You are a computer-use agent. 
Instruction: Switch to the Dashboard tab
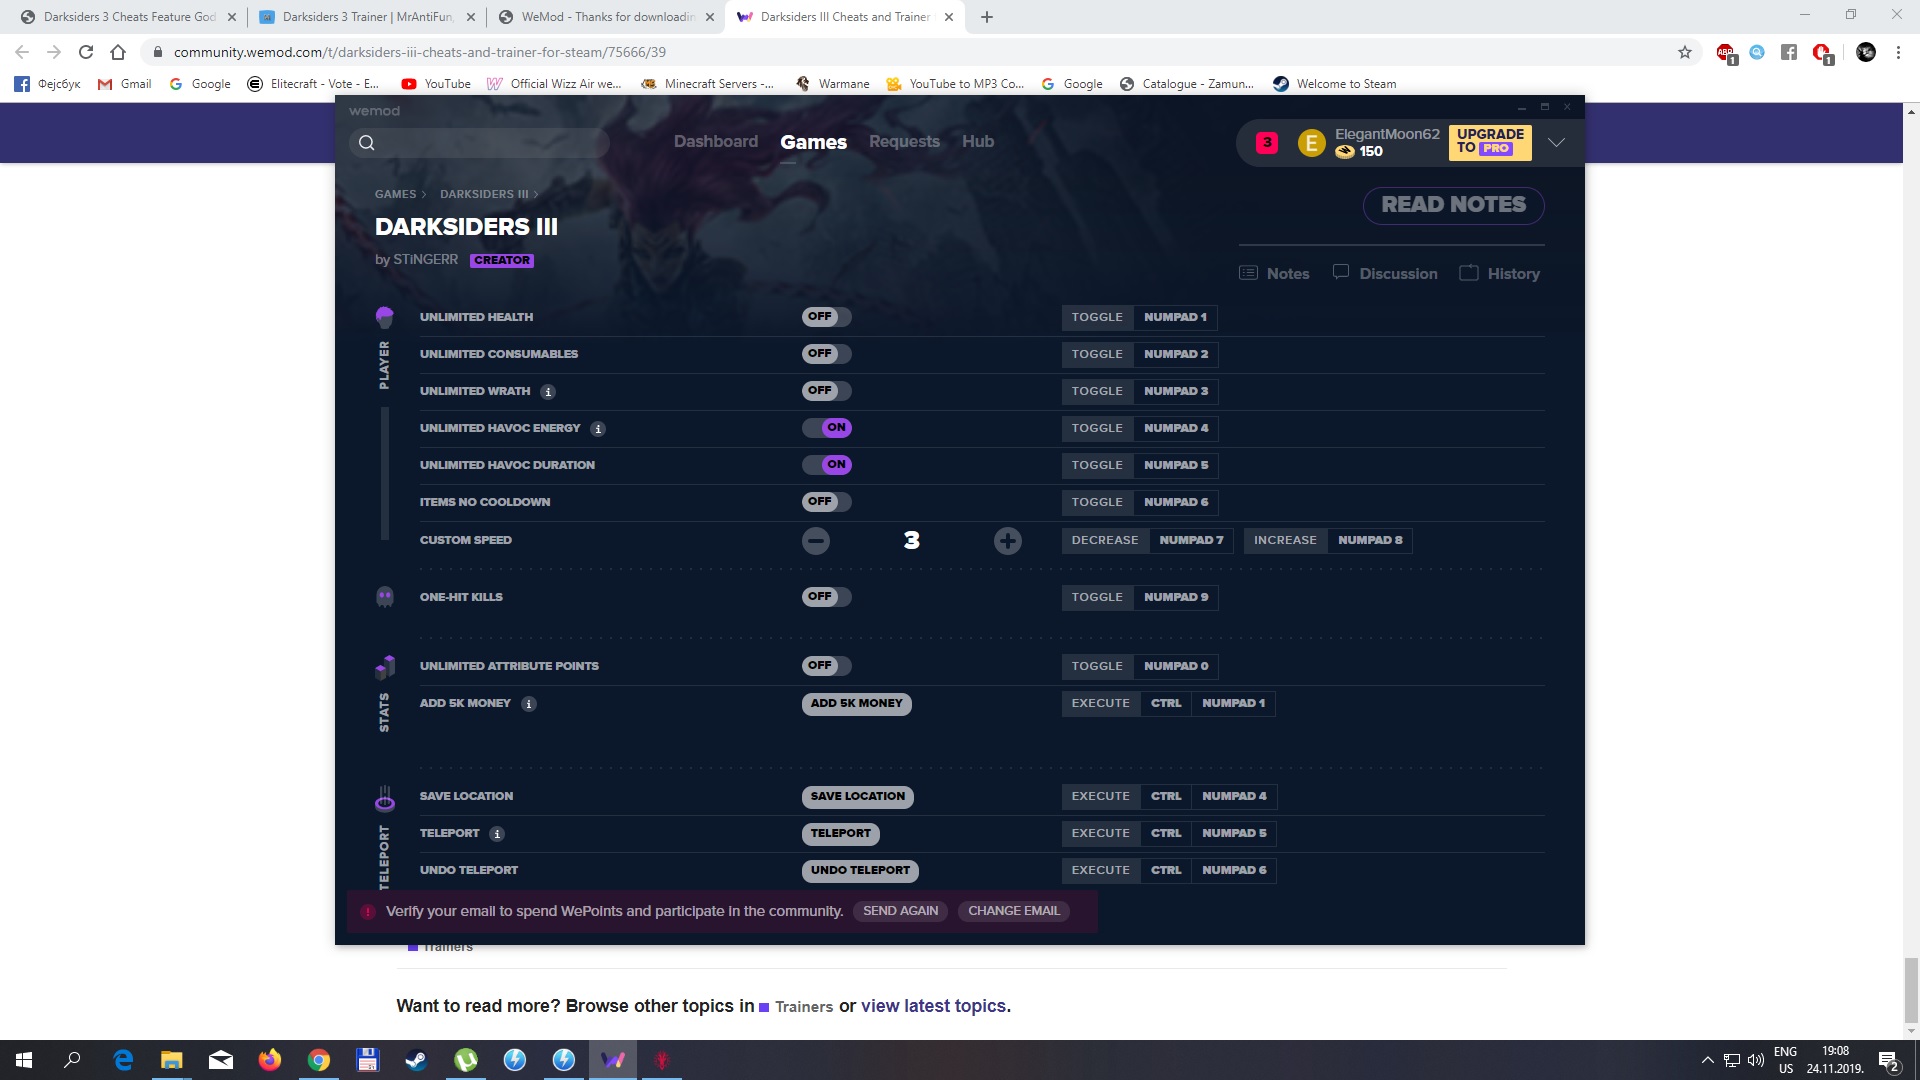716,142
